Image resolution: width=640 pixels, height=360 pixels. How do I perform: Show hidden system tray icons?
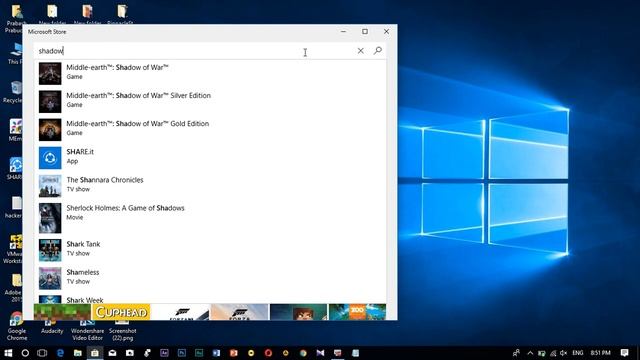530,353
